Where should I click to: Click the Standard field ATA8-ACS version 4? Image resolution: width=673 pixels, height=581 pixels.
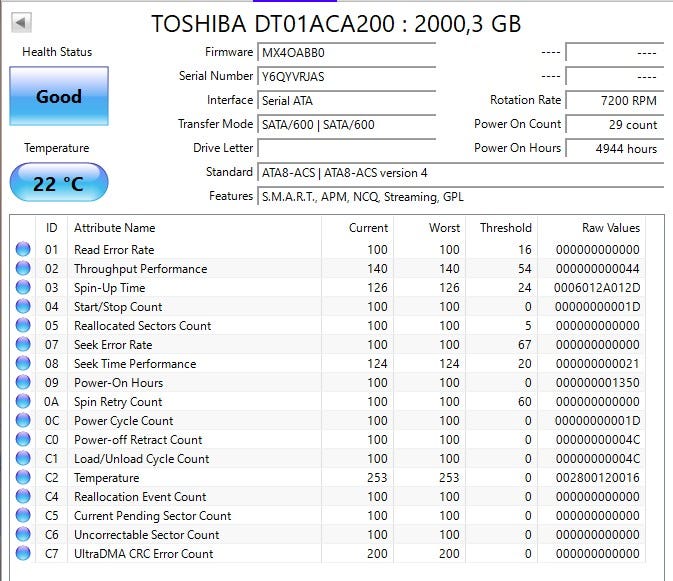click(x=461, y=173)
